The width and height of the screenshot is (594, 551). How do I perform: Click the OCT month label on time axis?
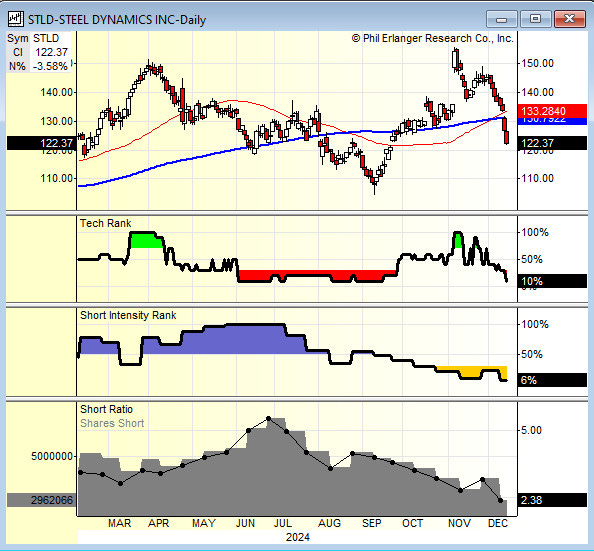[x=413, y=523]
